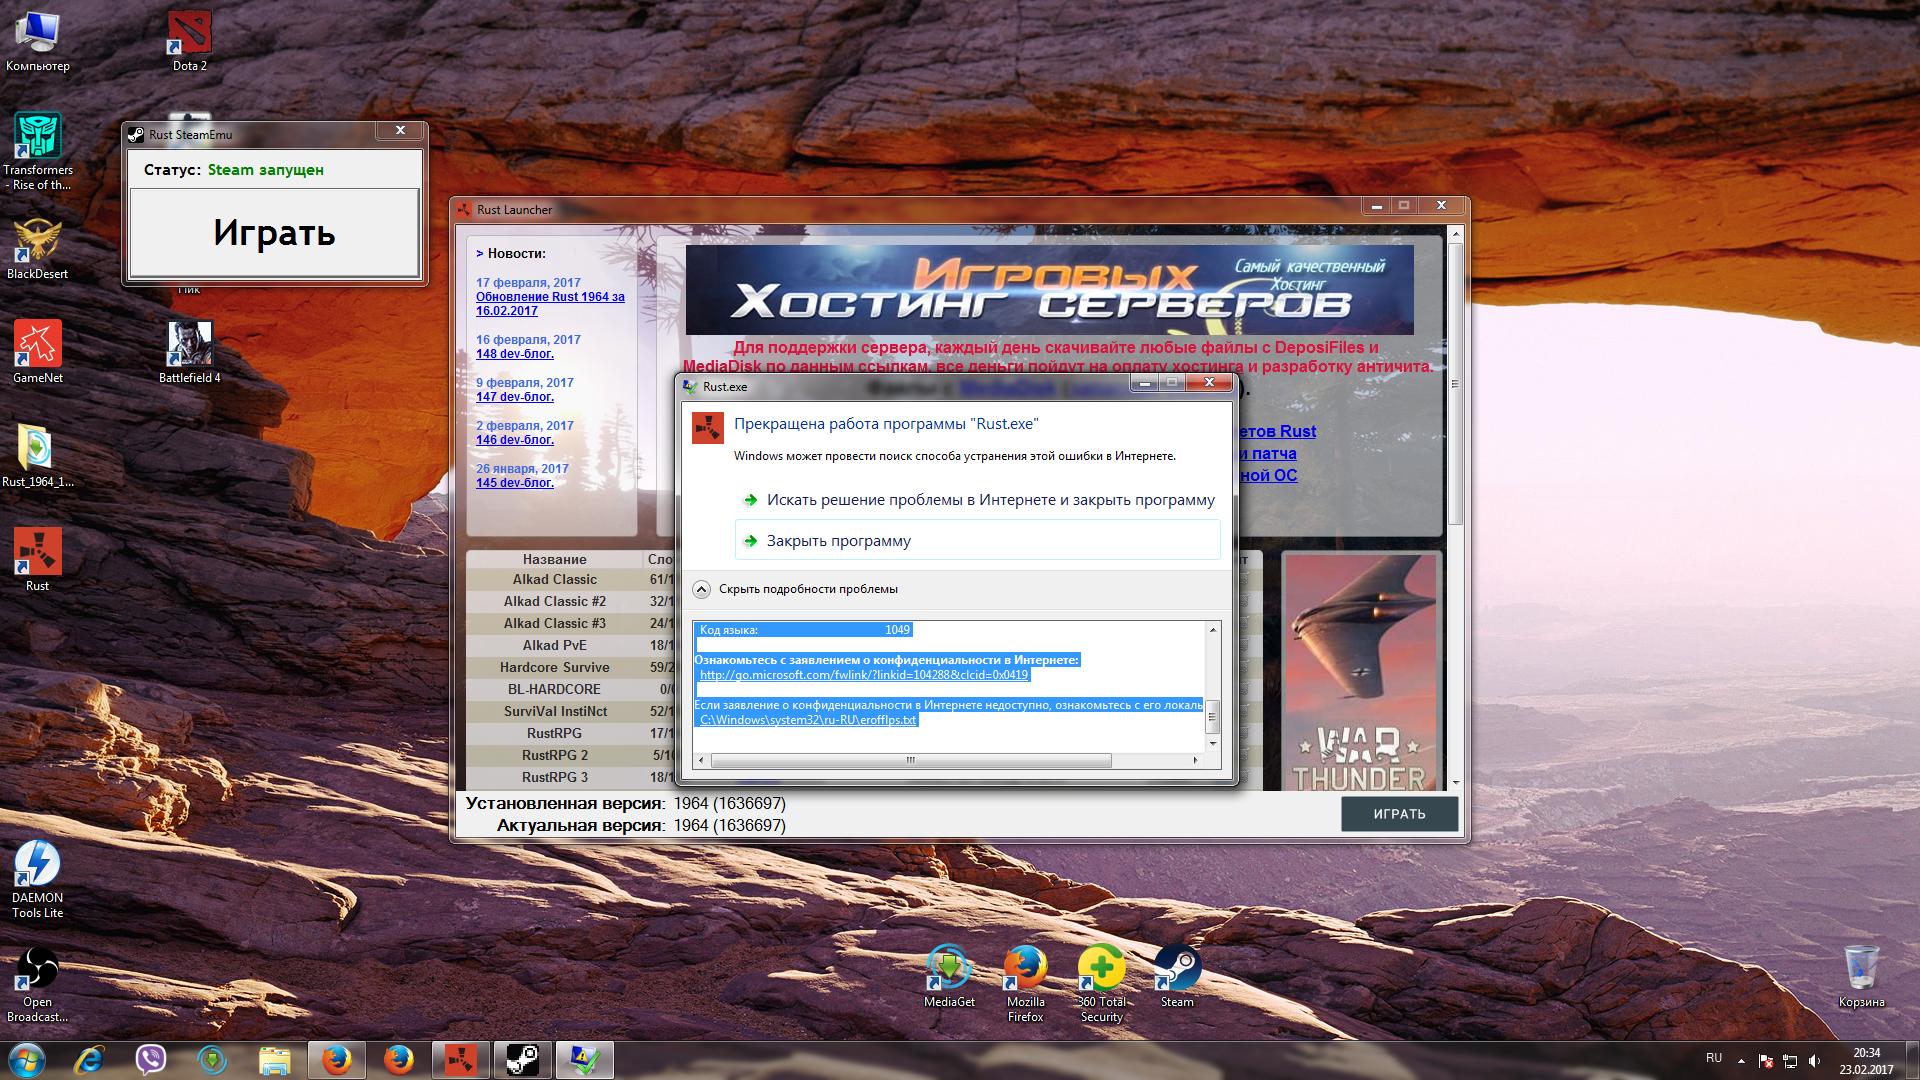Image resolution: width=1920 pixels, height=1080 pixels.
Task: Switch to the Steam taskbar button
Action: point(522,1060)
